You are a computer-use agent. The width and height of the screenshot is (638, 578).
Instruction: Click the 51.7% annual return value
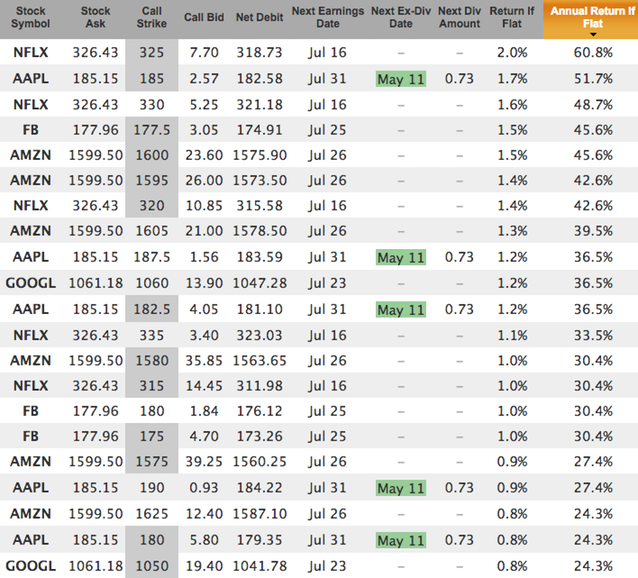[x=593, y=79]
